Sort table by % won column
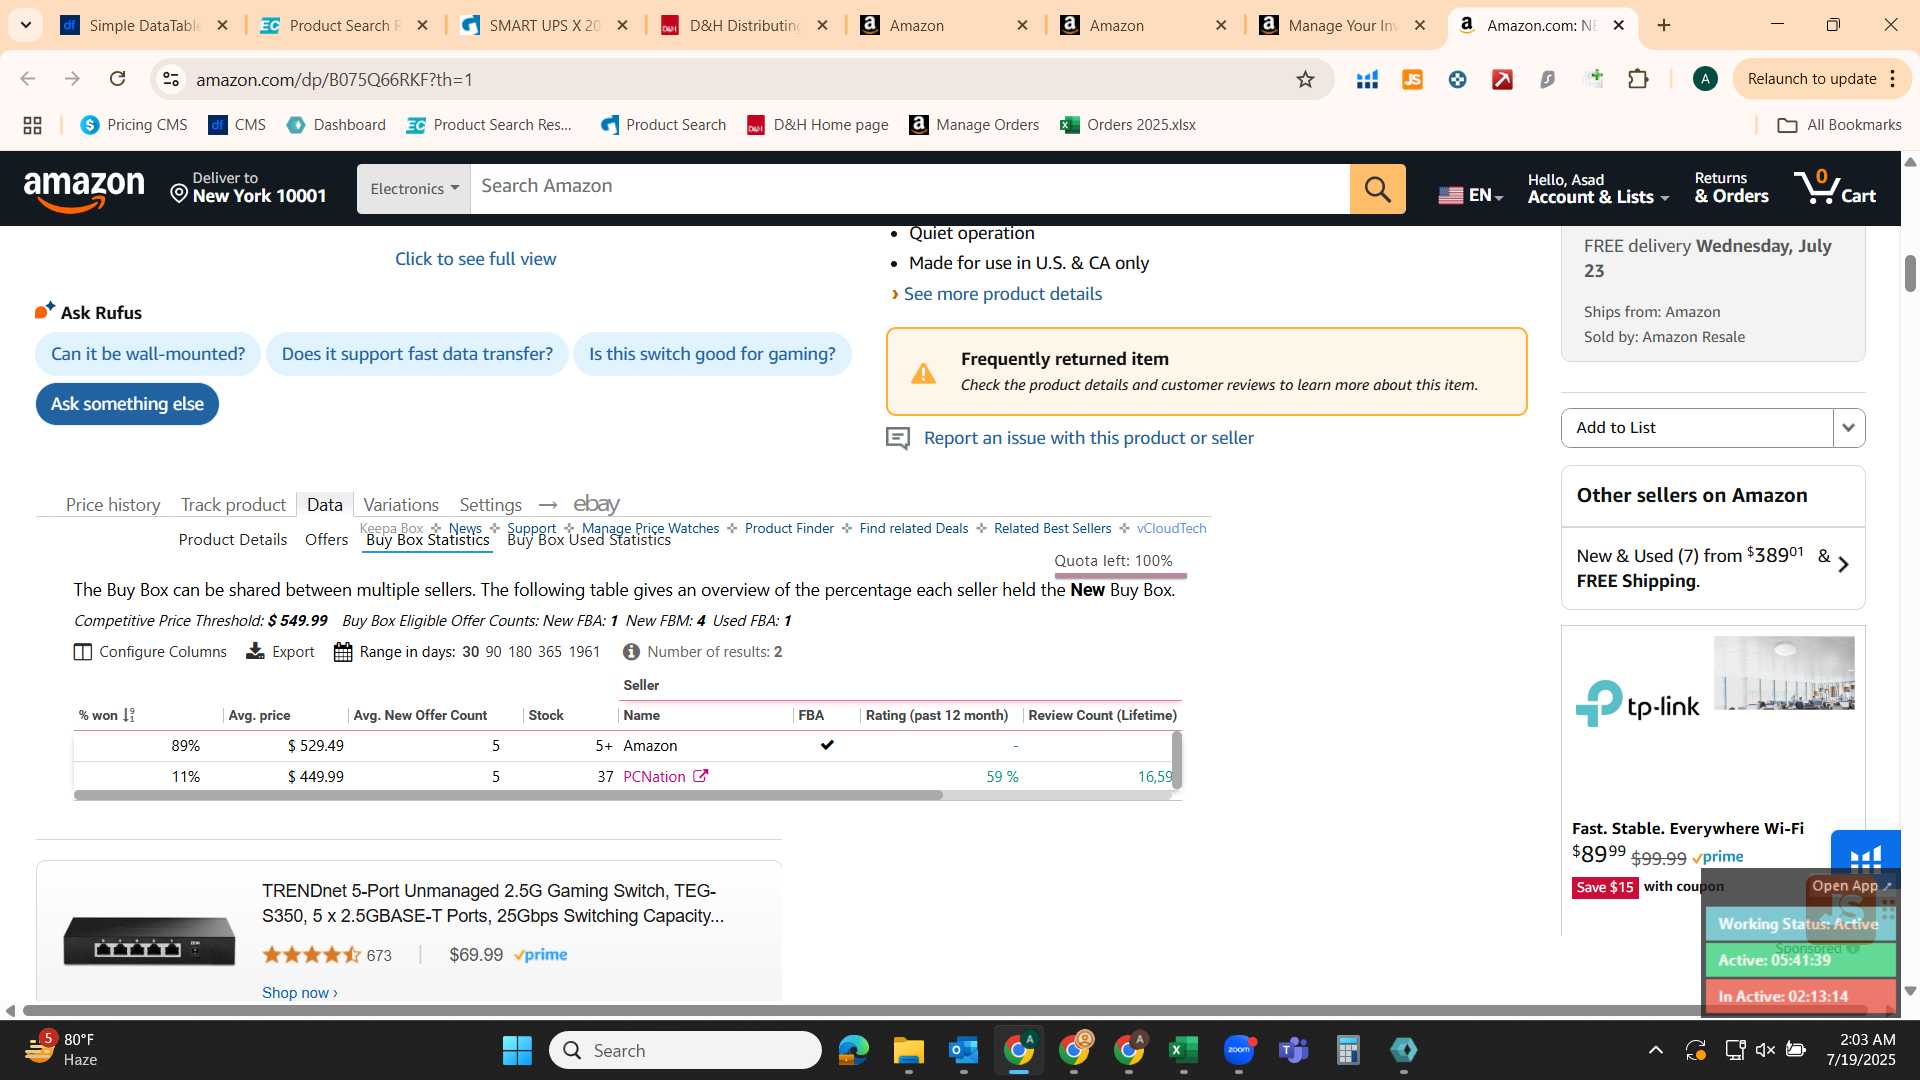Viewport: 1920px width, 1080px height. point(106,715)
